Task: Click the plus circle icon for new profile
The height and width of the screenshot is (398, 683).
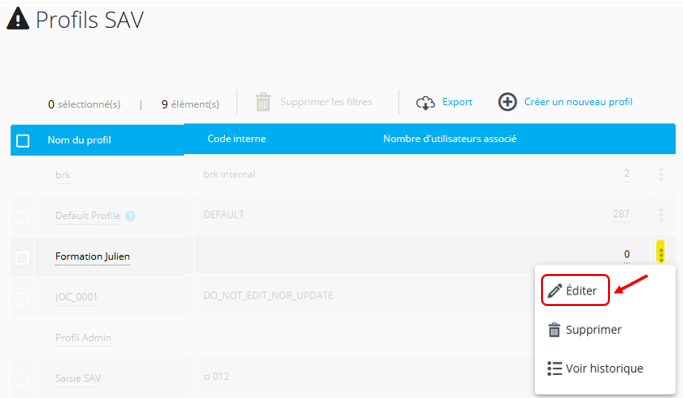Action: 507,102
